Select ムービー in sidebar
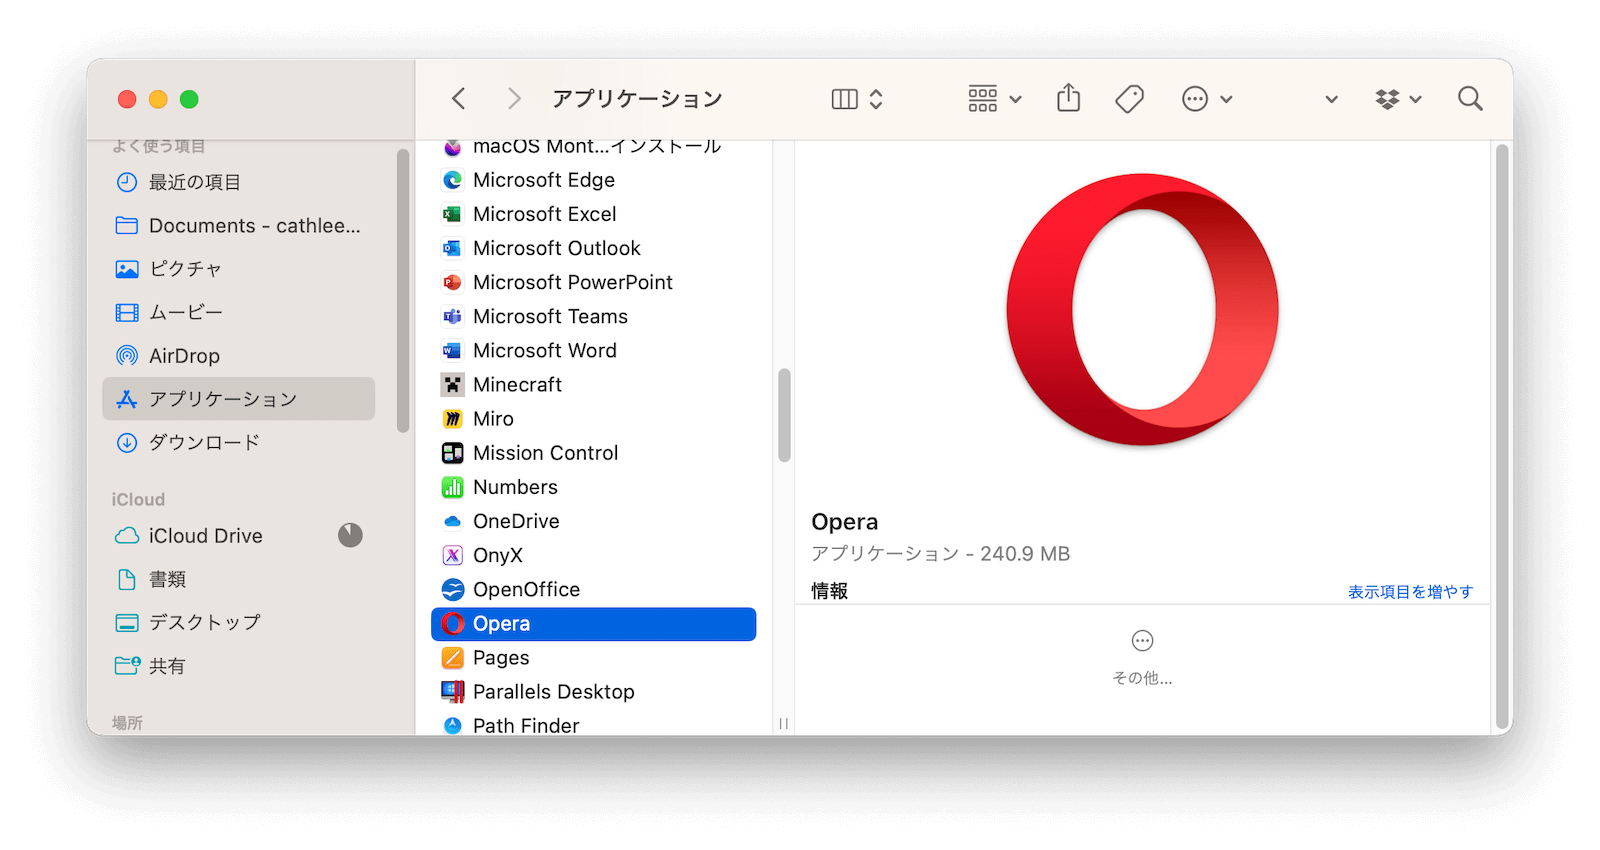This screenshot has width=1600, height=850. pos(238,312)
